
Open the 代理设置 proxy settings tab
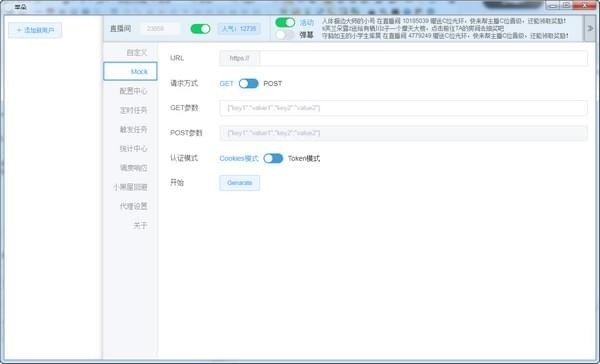[130, 206]
